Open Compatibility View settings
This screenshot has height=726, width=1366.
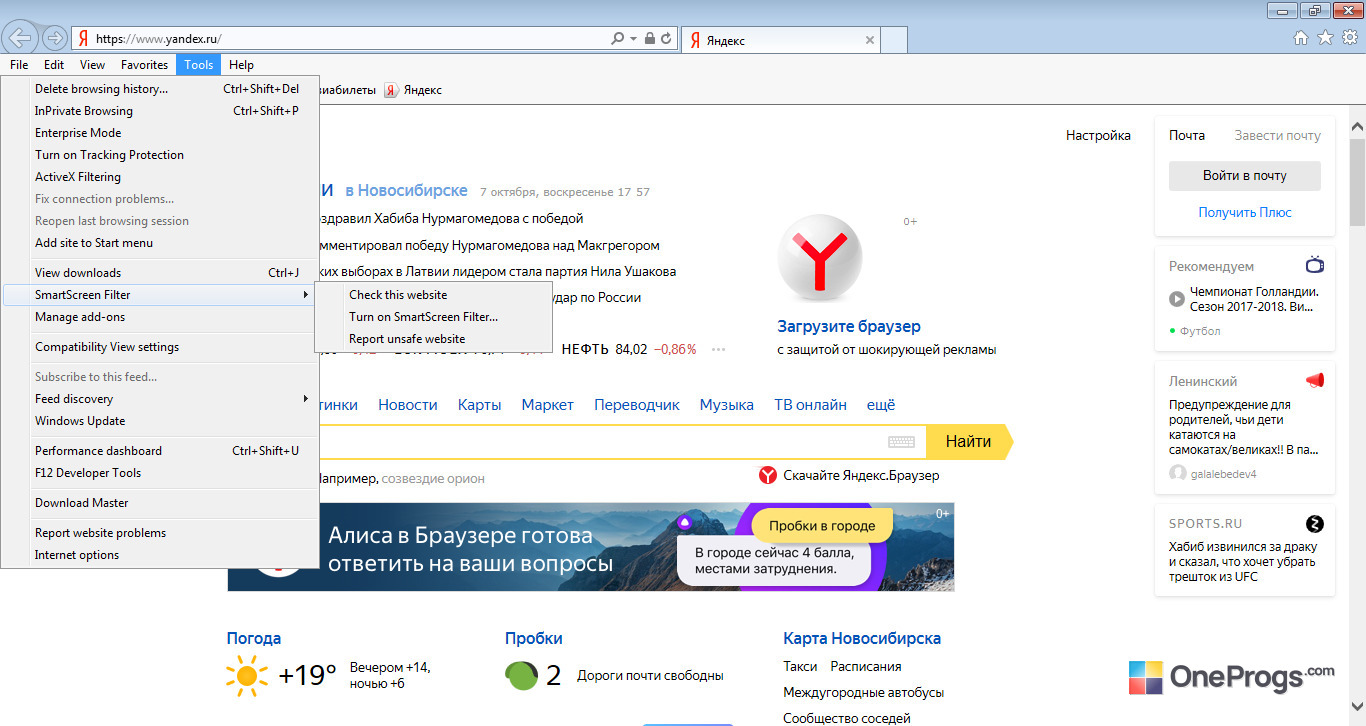click(160, 347)
